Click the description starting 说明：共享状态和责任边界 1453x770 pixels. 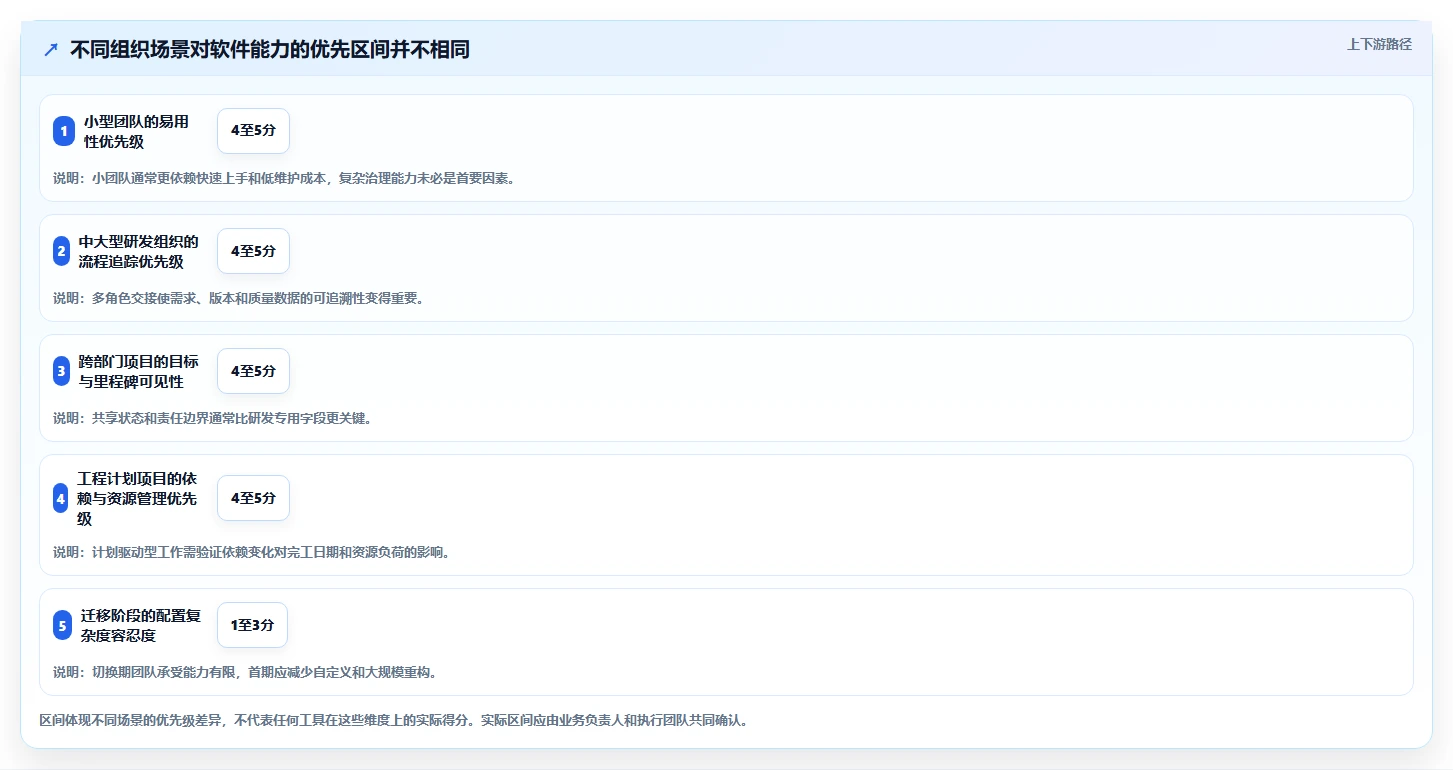pyautogui.click(x=213, y=419)
